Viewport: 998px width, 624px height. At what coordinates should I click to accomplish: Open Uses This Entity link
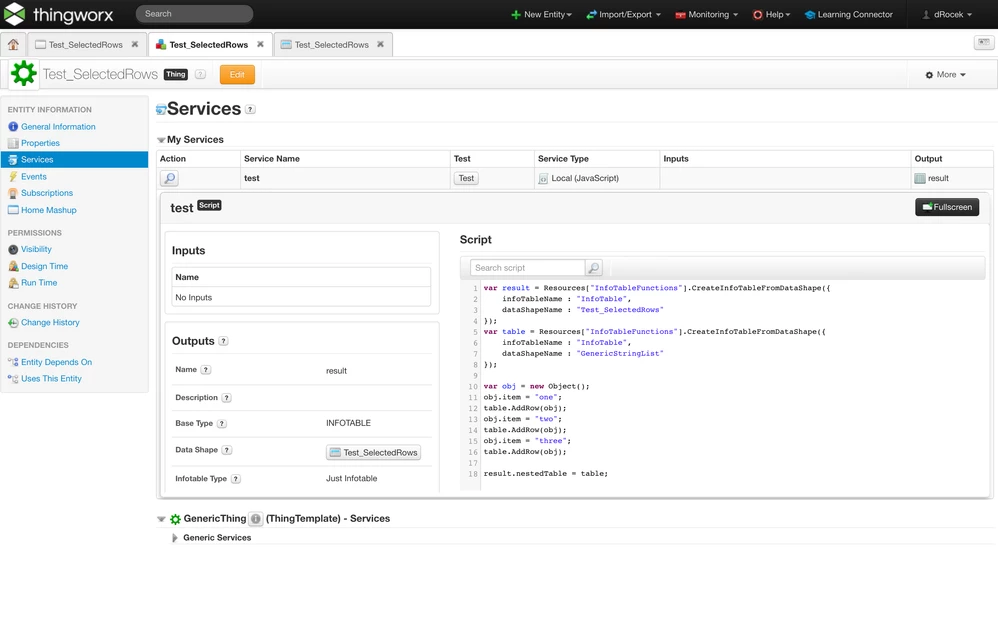(52, 379)
